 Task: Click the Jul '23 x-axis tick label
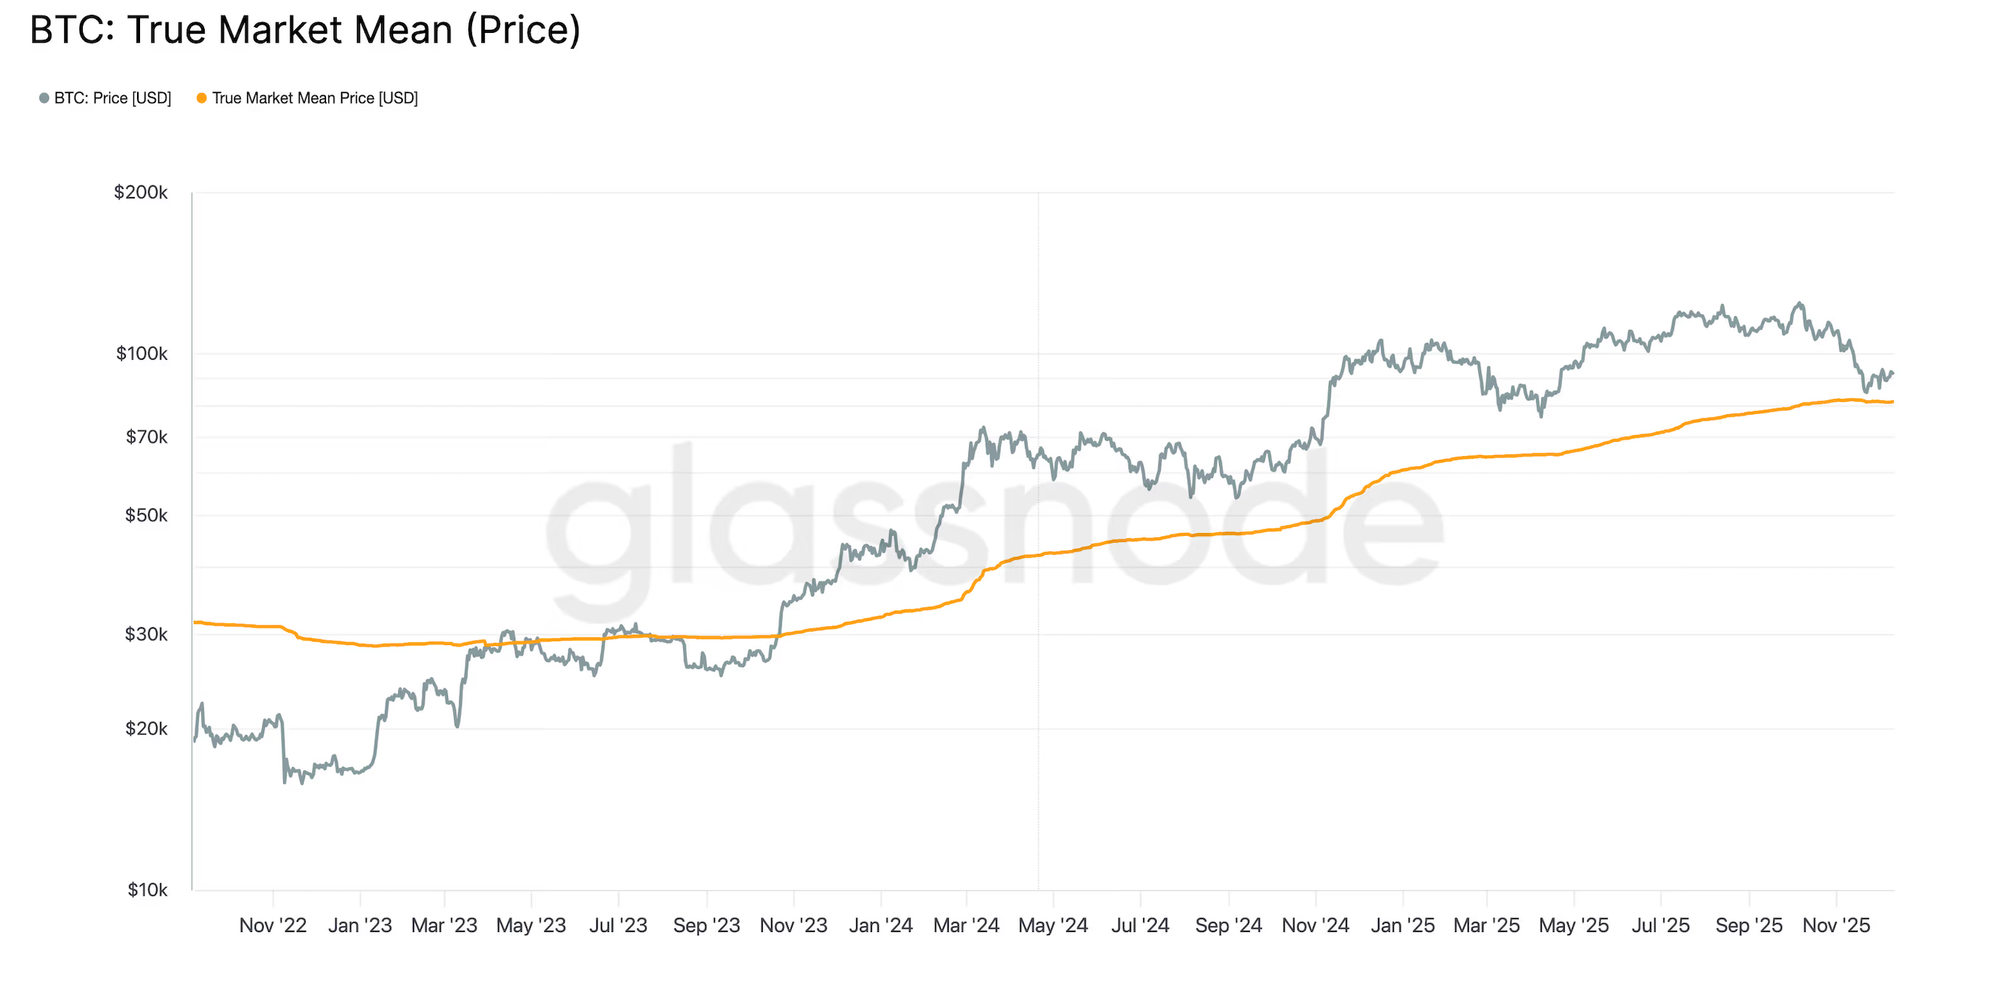pyautogui.click(x=618, y=926)
